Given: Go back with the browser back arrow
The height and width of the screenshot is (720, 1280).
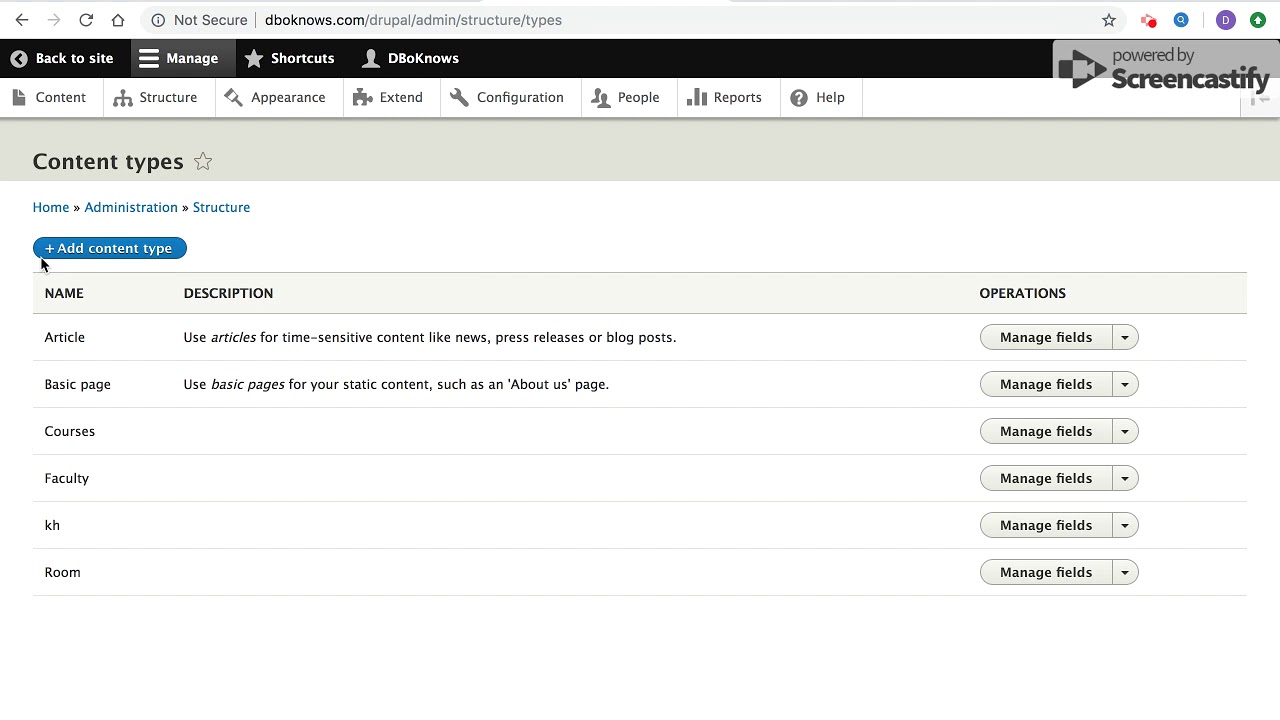Looking at the screenshot, I should coord(22,20).
